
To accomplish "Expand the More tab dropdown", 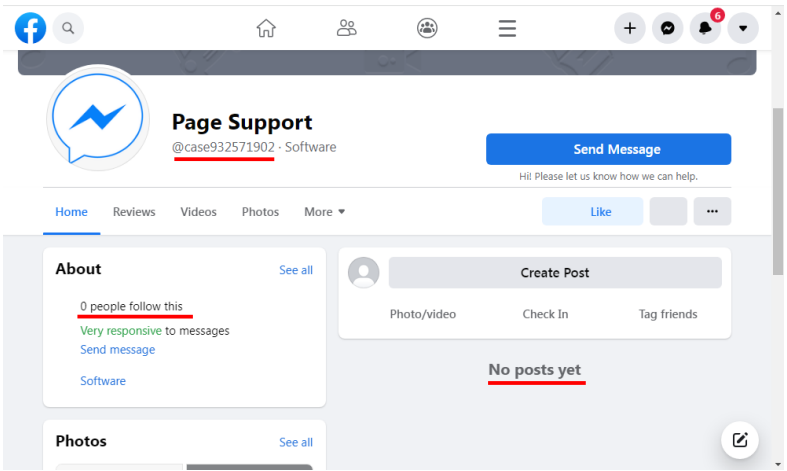I will tap(325, 212).
